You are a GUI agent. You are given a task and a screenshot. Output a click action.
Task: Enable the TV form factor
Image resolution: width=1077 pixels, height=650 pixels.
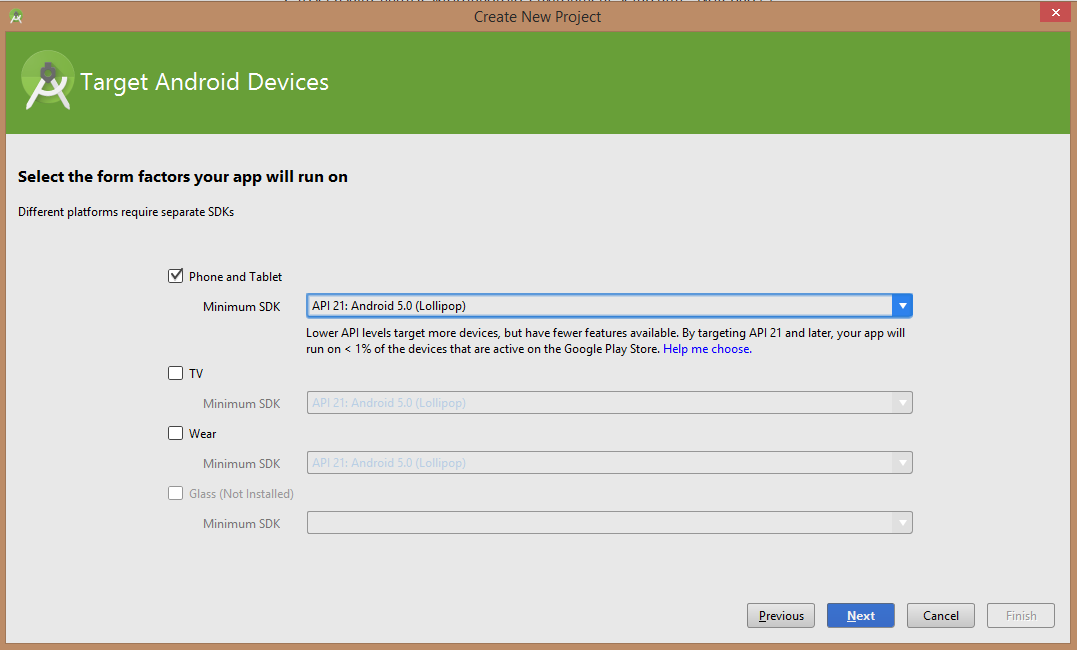point(176,372)
